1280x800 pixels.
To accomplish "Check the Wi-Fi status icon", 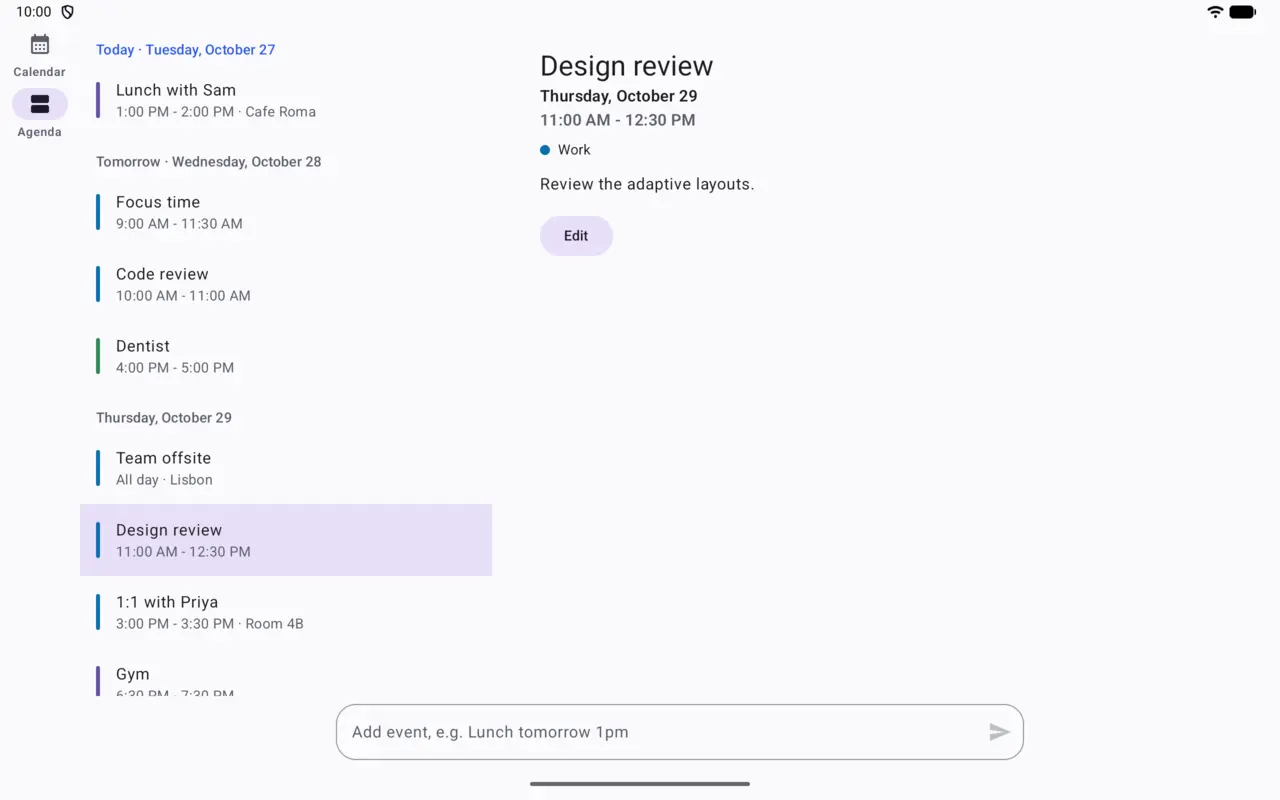I will tap(1215, 12).
